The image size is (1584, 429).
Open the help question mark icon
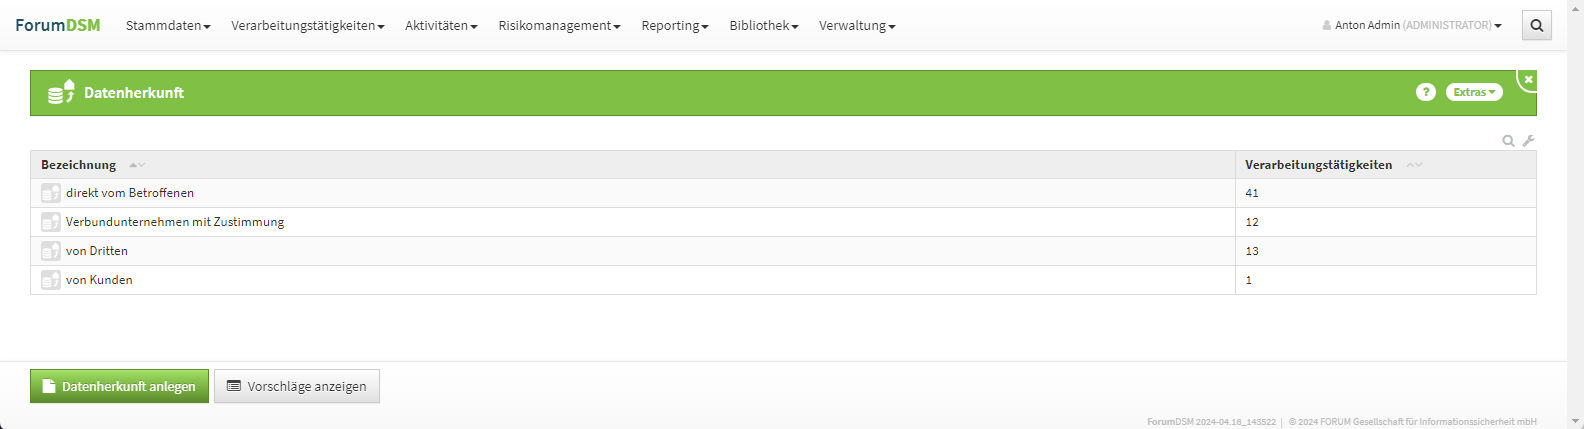click(x=1426, y=92)
